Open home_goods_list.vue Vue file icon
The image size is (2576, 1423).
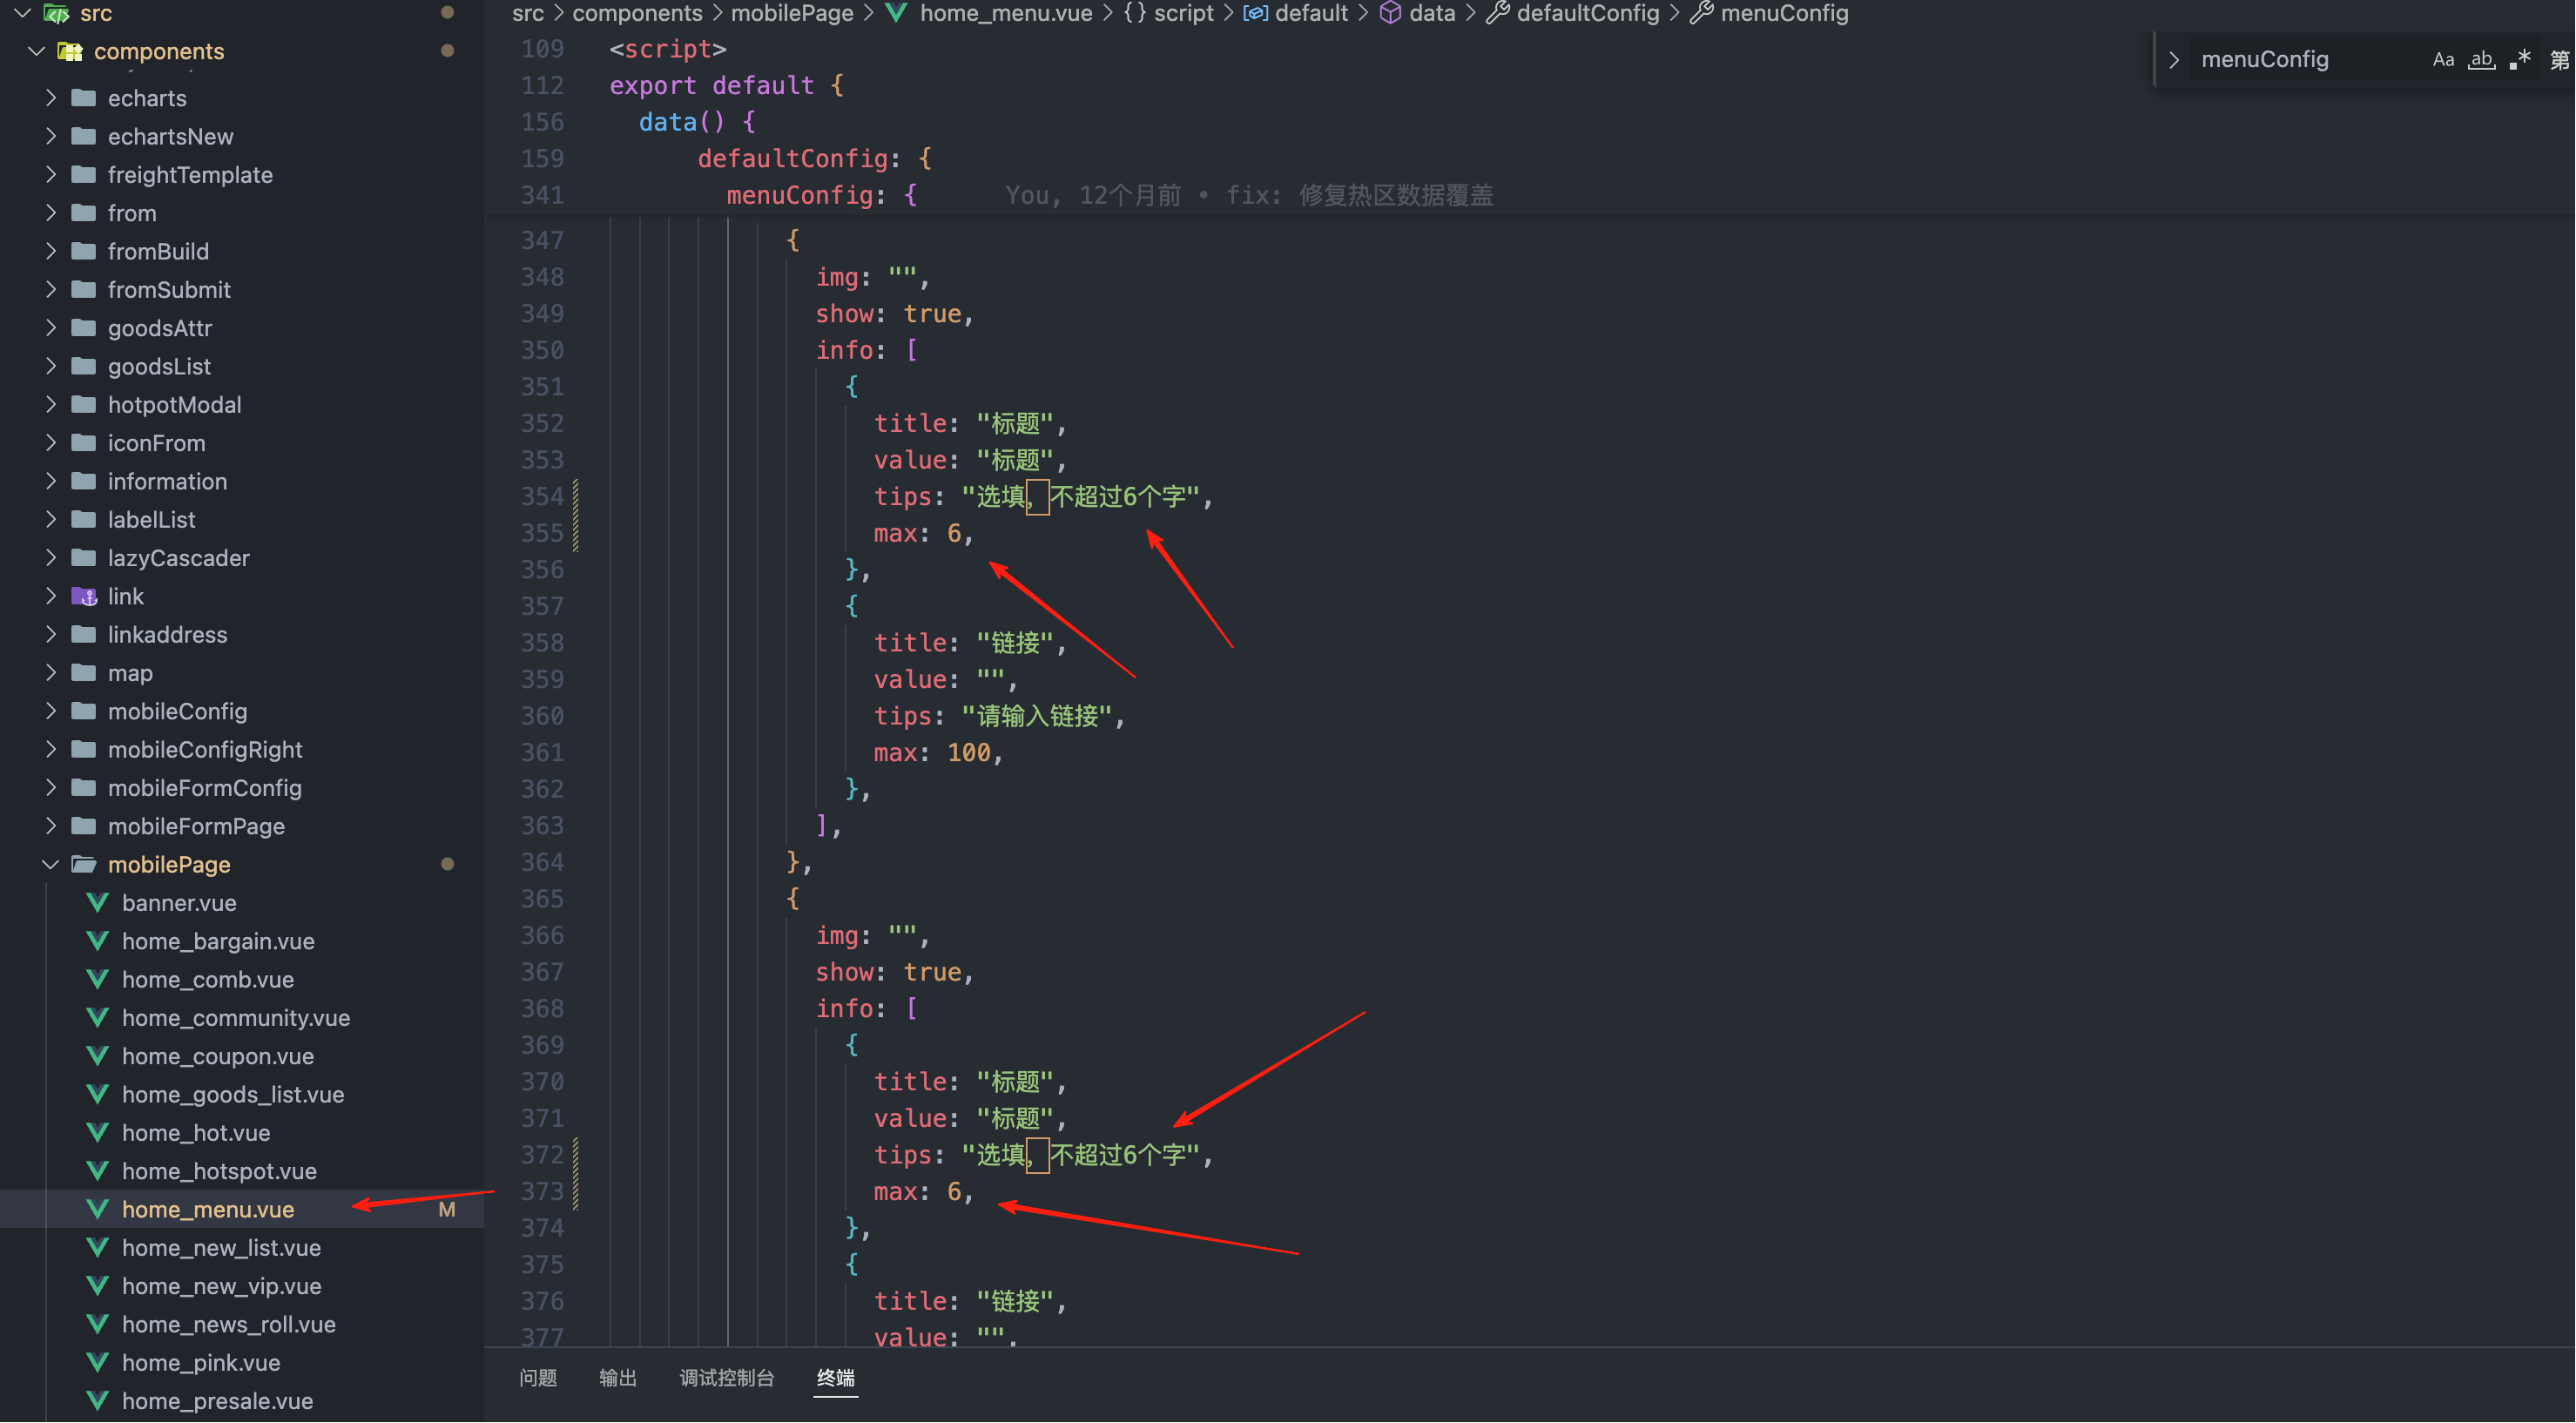97,1095
